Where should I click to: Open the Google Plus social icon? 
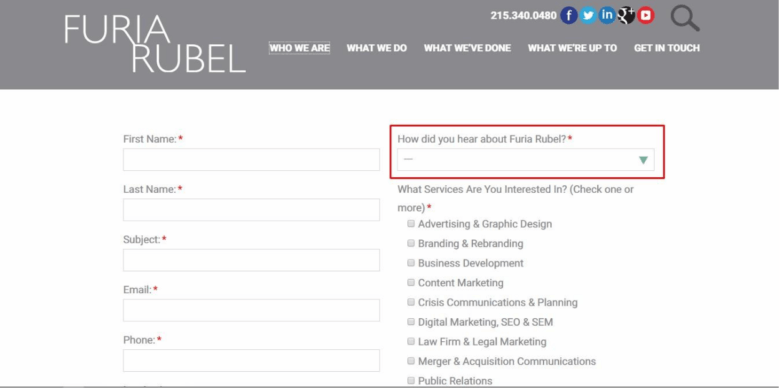tap(626, 15)
